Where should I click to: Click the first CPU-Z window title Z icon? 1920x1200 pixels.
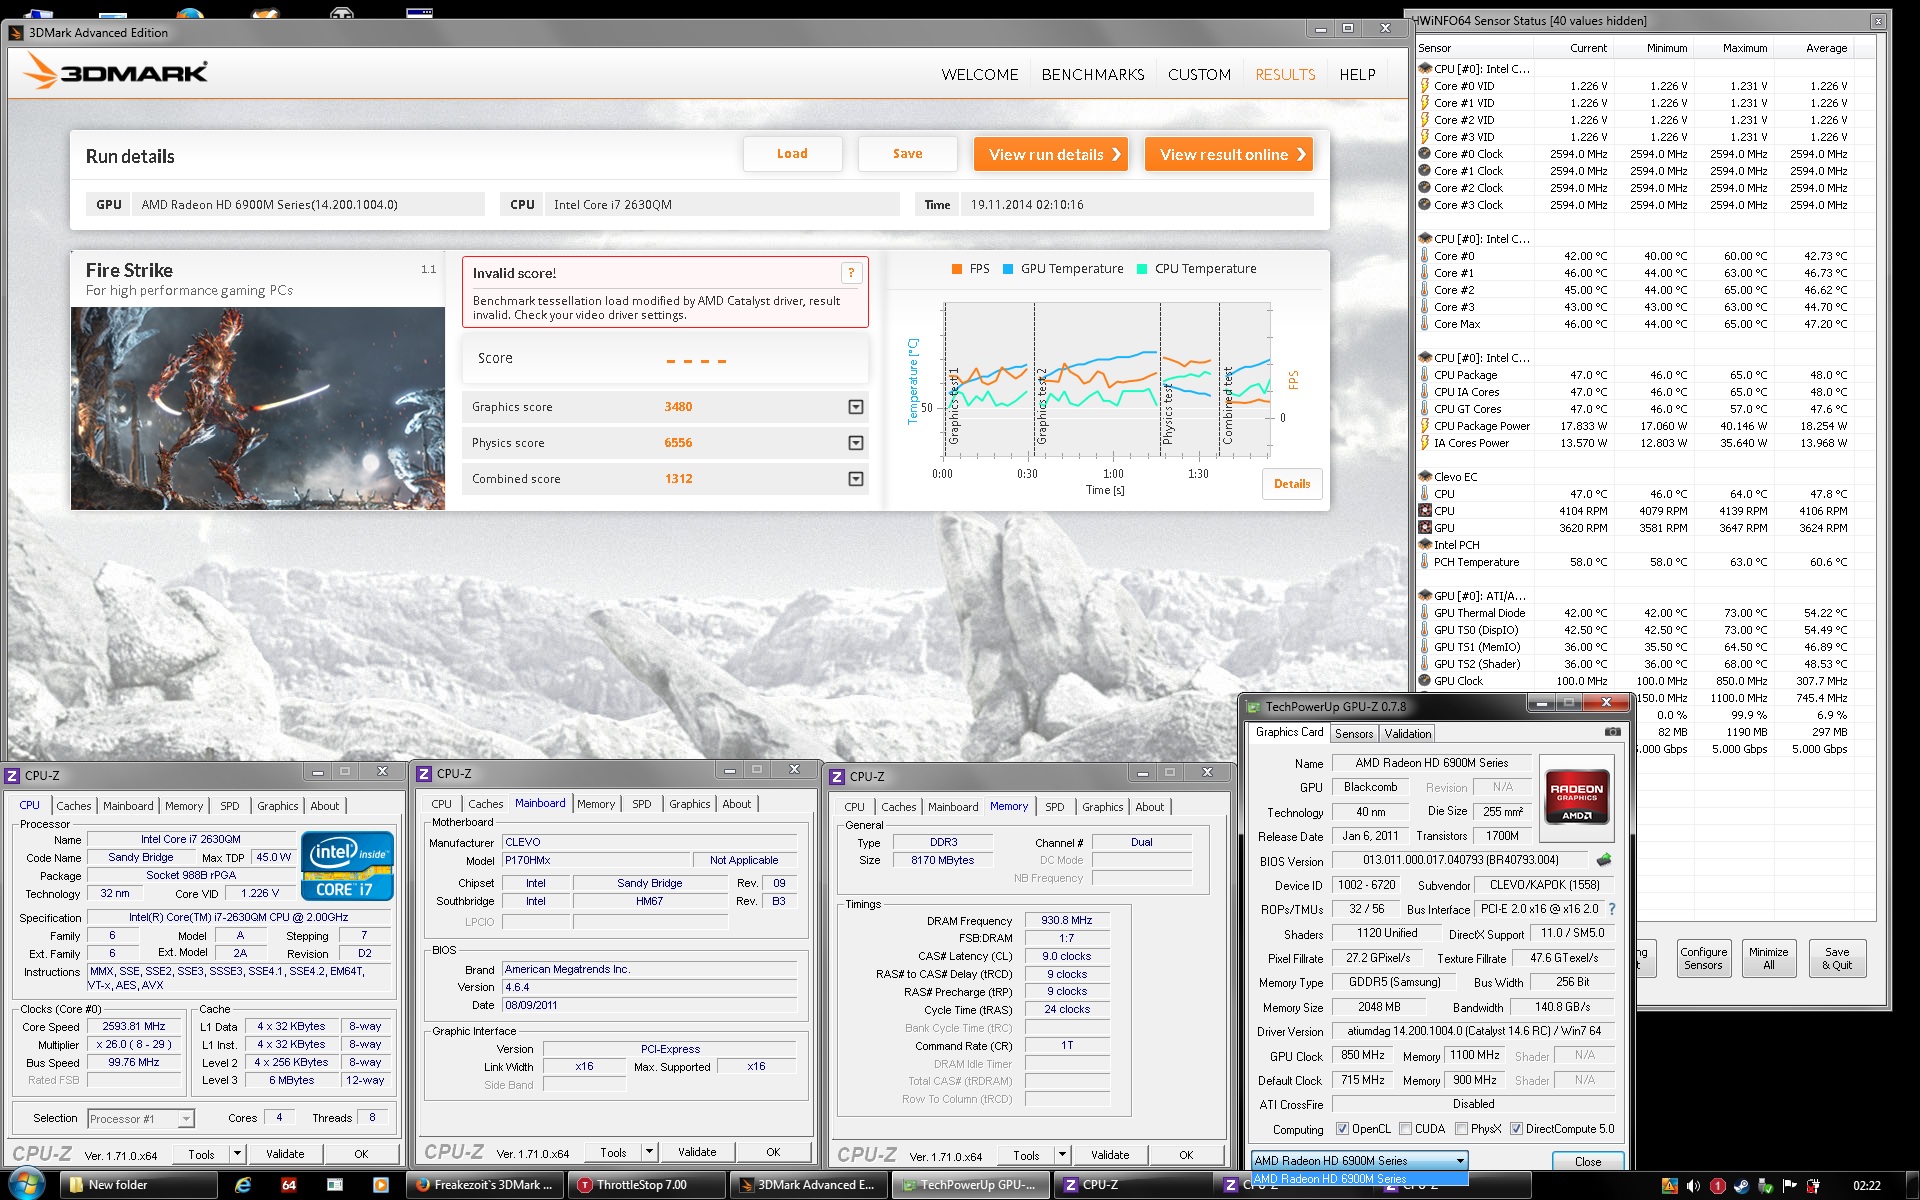point(12,775)
